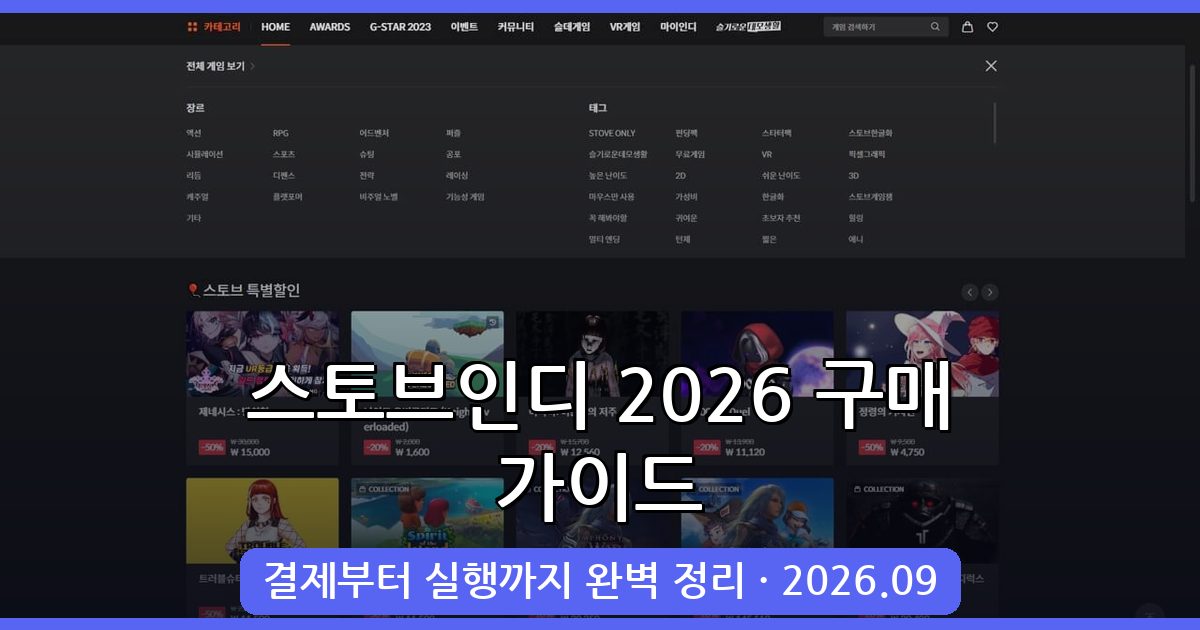Select the 시뮬레이션 genre
This screenshot has height=630, width=1200.
click(205, 154)
